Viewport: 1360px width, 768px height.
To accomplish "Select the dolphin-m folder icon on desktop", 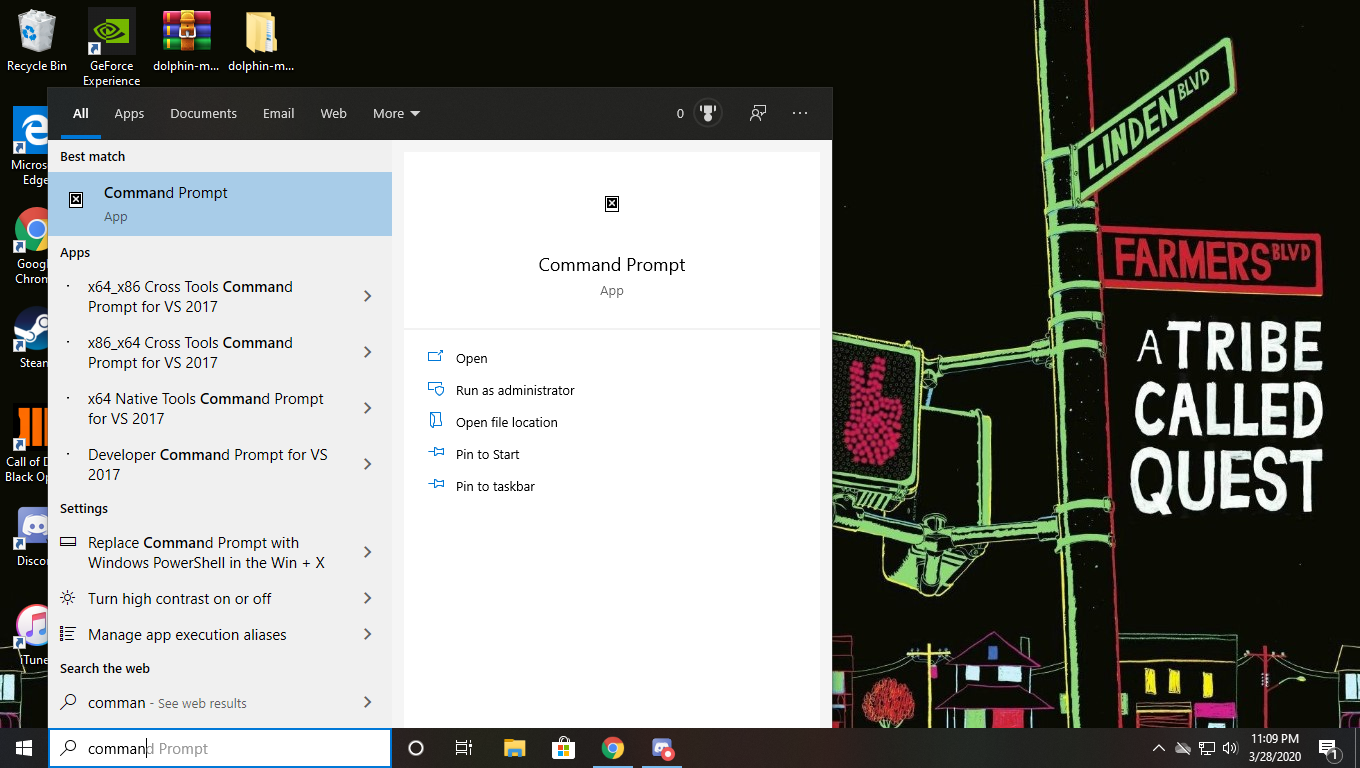I will coord(261,40).
